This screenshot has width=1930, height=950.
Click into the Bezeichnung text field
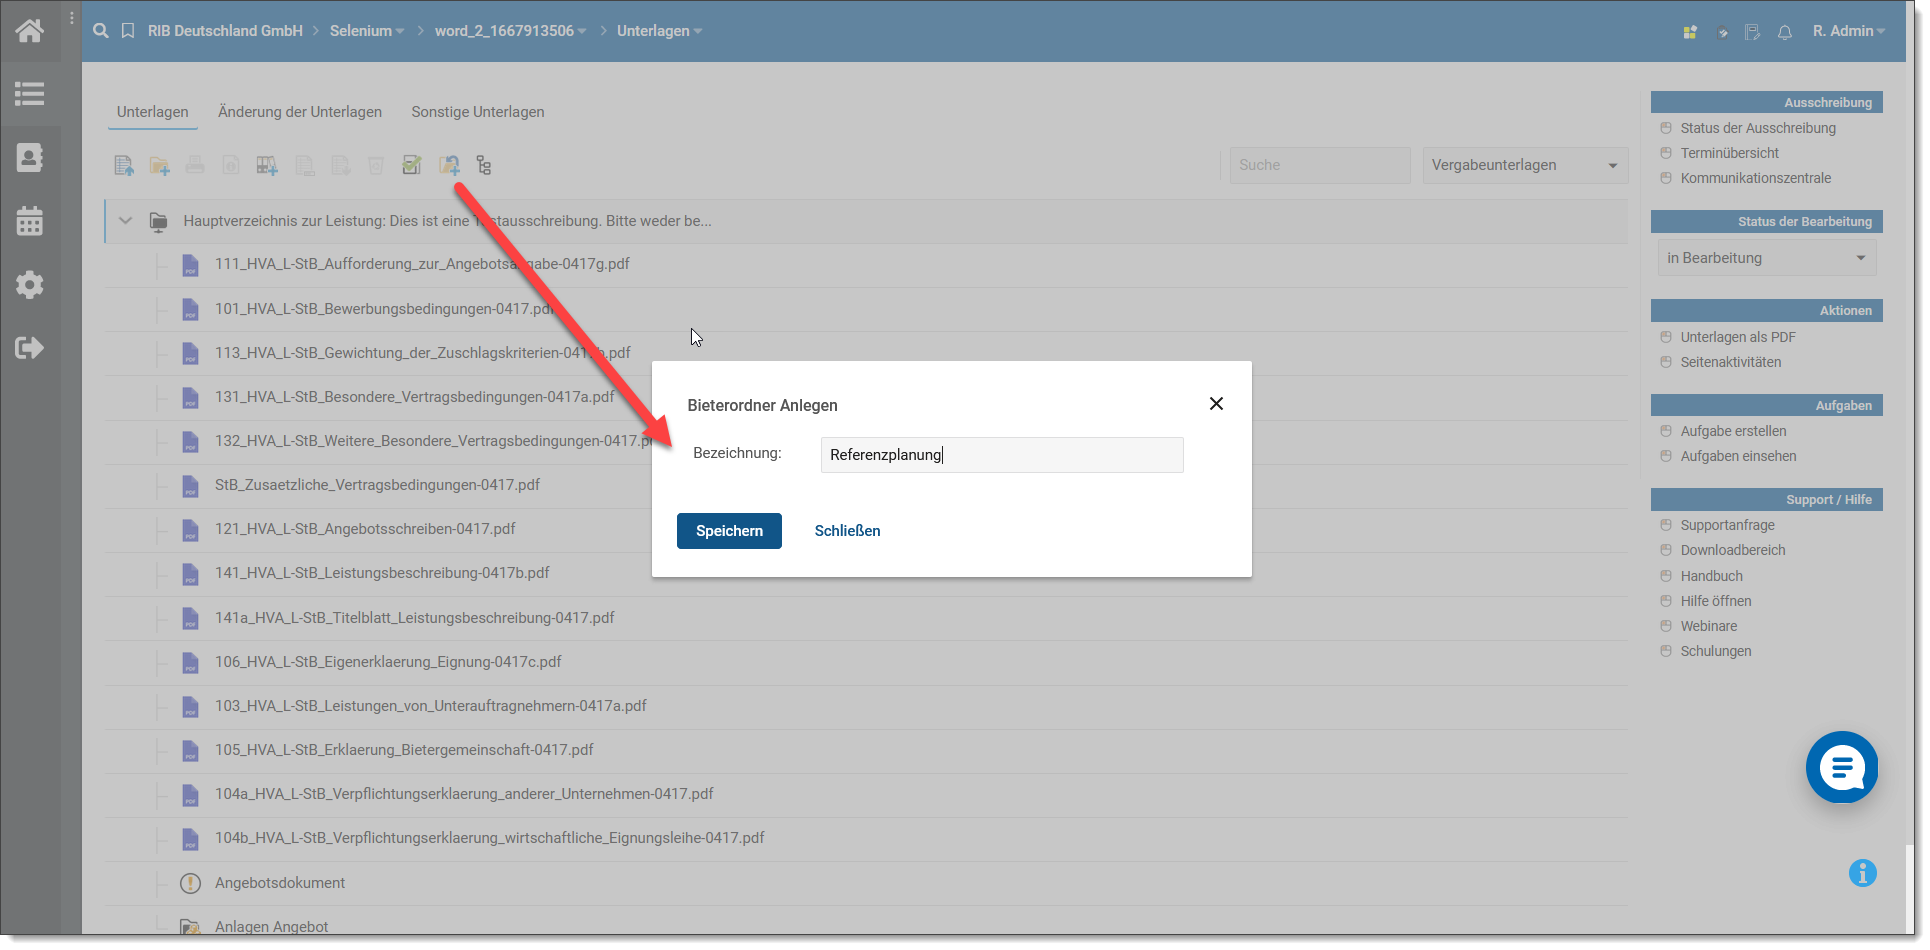tap(1001, 455)
